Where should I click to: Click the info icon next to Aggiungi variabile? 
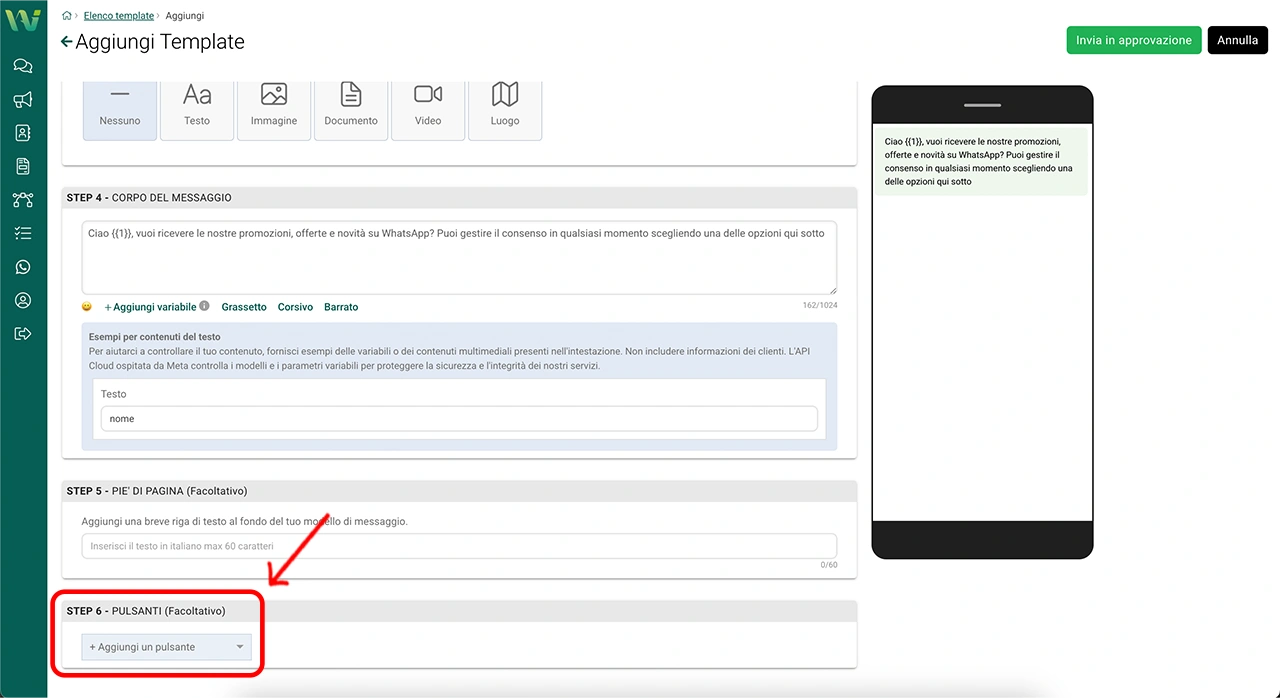click(x=204, y=306)
